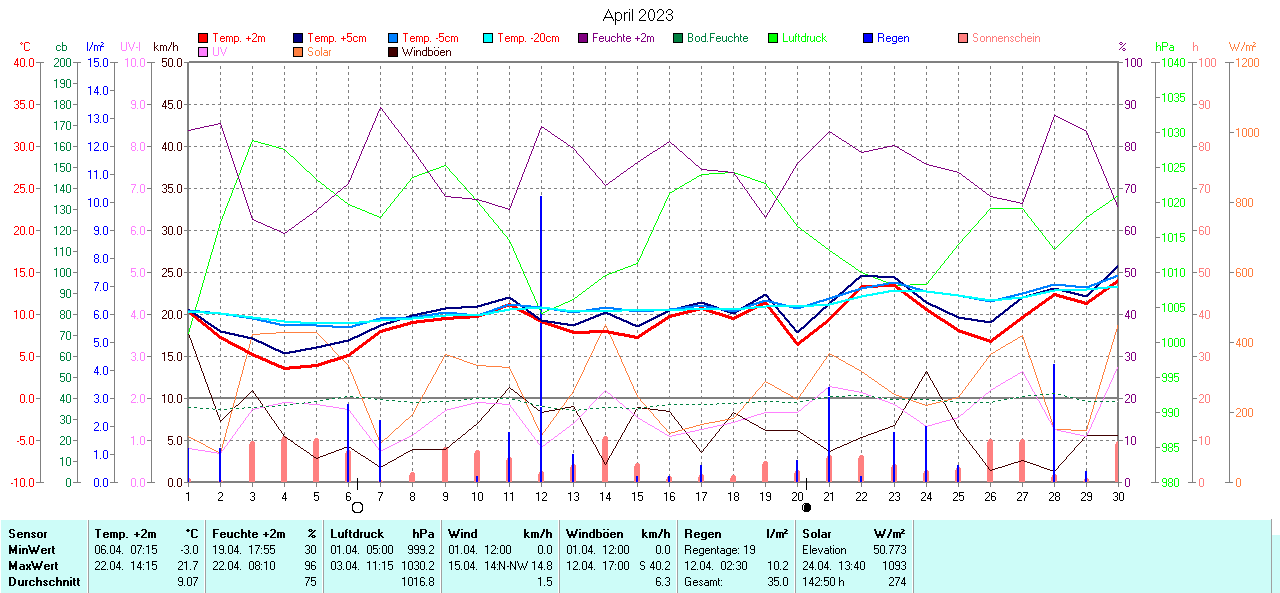Click the new moon symbol below day 20

(806, 508)
